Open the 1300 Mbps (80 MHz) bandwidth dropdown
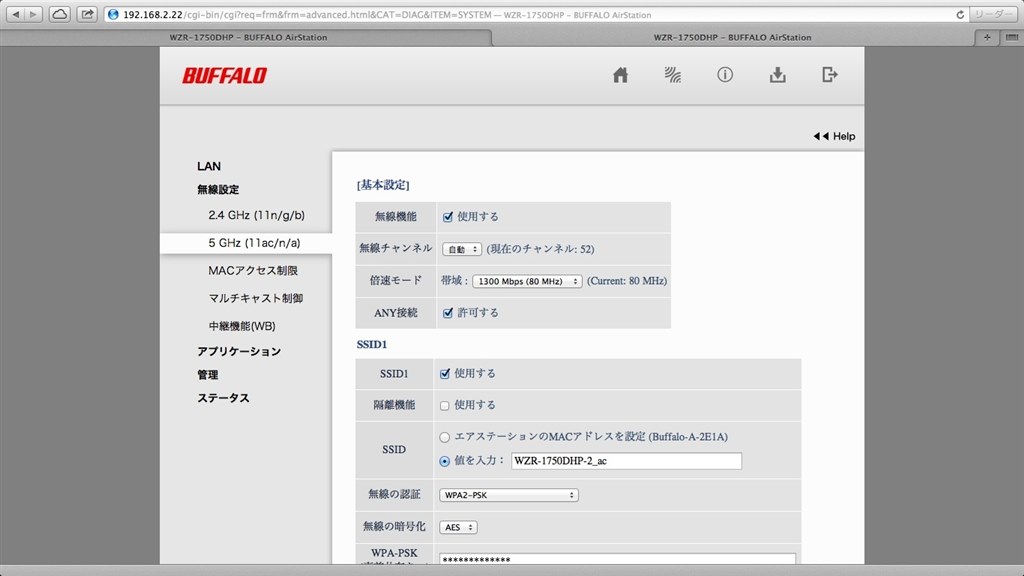This screenshot has height=576, width=1024. coord(527,281)
